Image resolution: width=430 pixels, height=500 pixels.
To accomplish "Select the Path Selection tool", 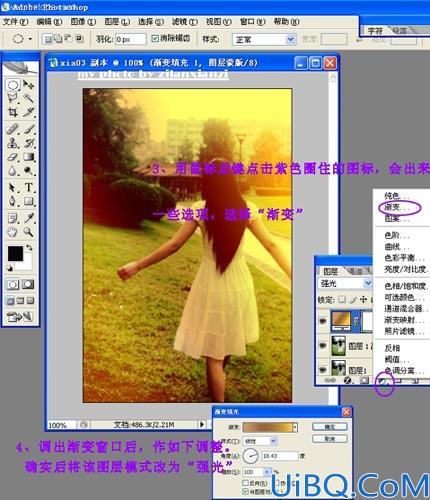I will coord(13,187).
